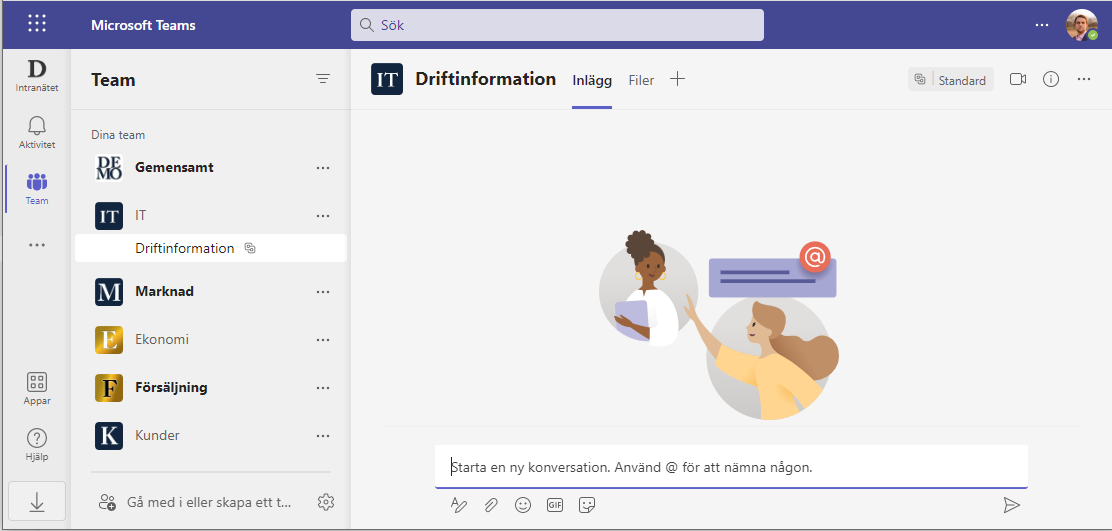Click the Standard channel type button
The image size is (1112, 531).
pos(951,80)
